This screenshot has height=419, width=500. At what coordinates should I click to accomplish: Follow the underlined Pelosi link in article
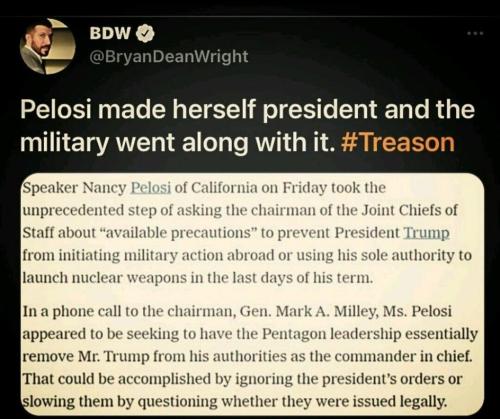(x=151, y=188)
